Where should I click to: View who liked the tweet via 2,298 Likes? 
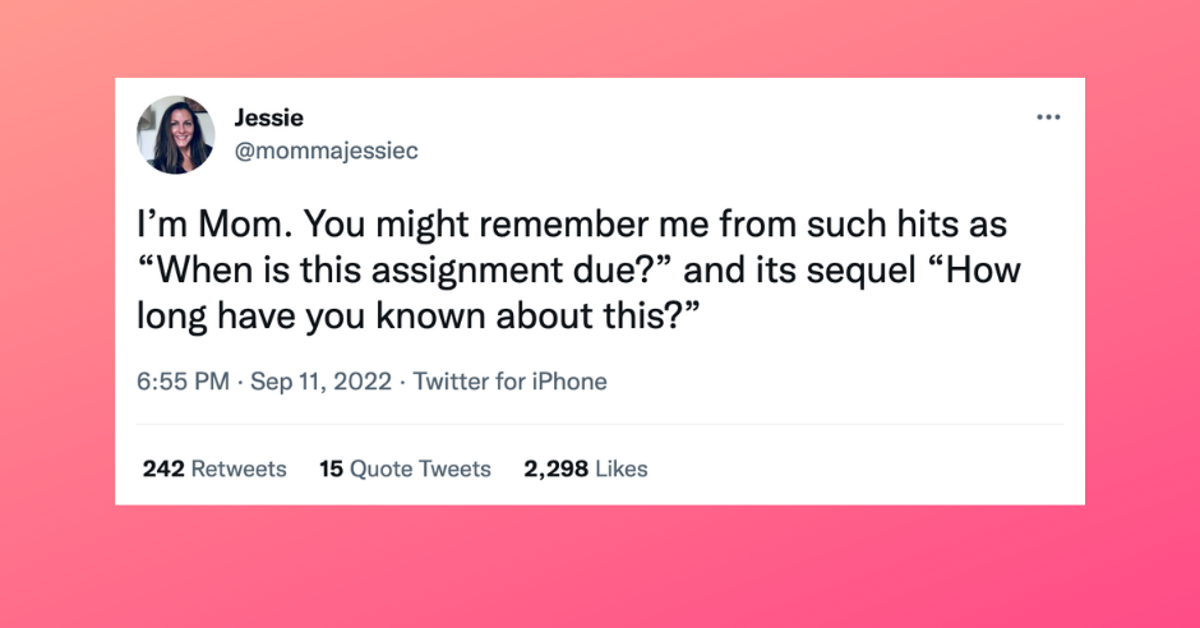586,468
